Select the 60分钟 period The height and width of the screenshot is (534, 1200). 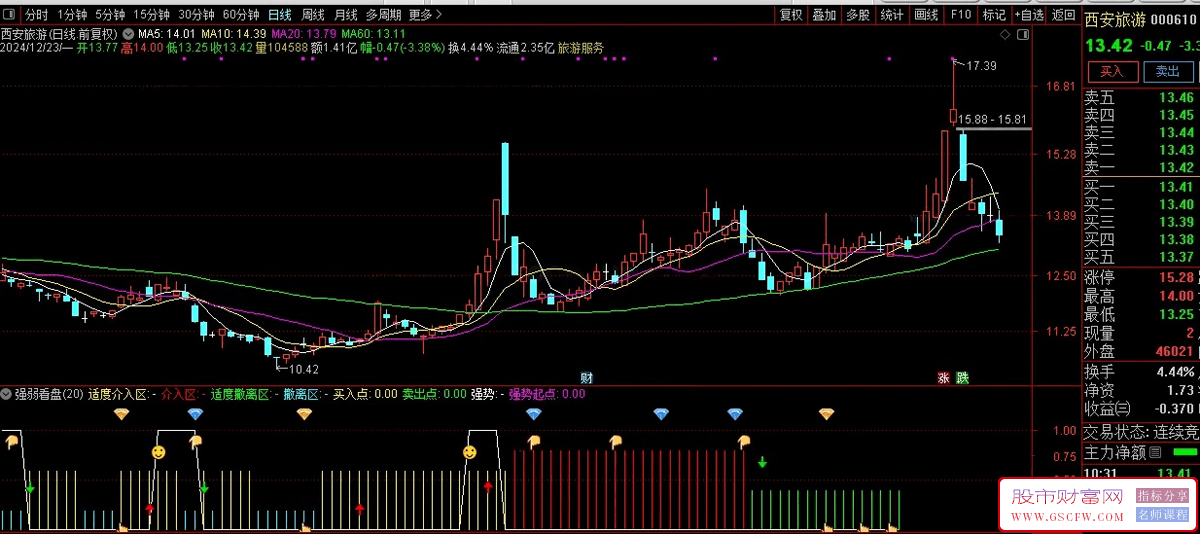(x=241, y=15)
